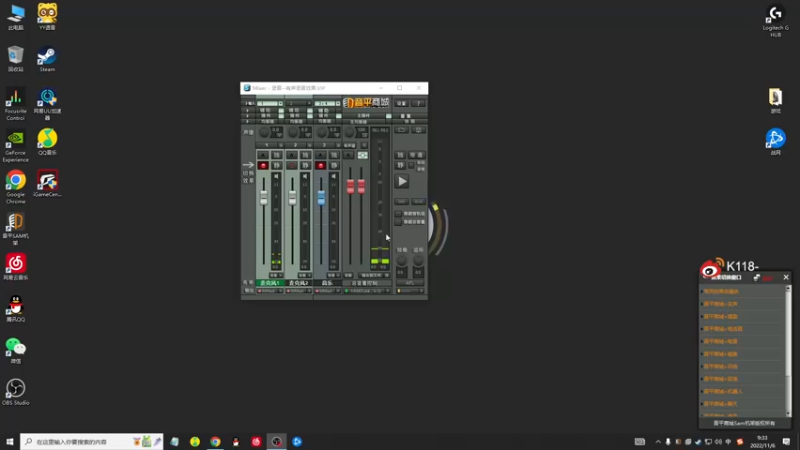This screenshot has height=450, width=800.
Task: Open Focusrite Control desktop icon
Action: point(15,104)
